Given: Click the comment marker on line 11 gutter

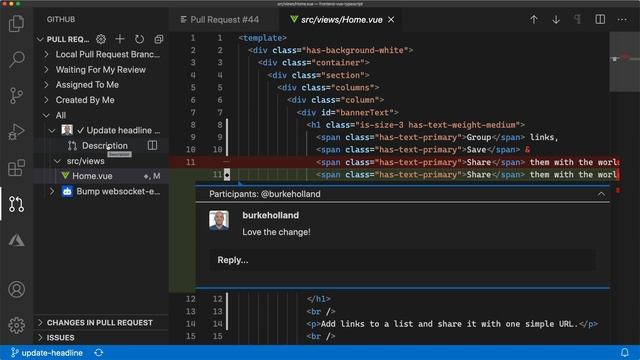Looking at the screenshot, I should point(227,175).
